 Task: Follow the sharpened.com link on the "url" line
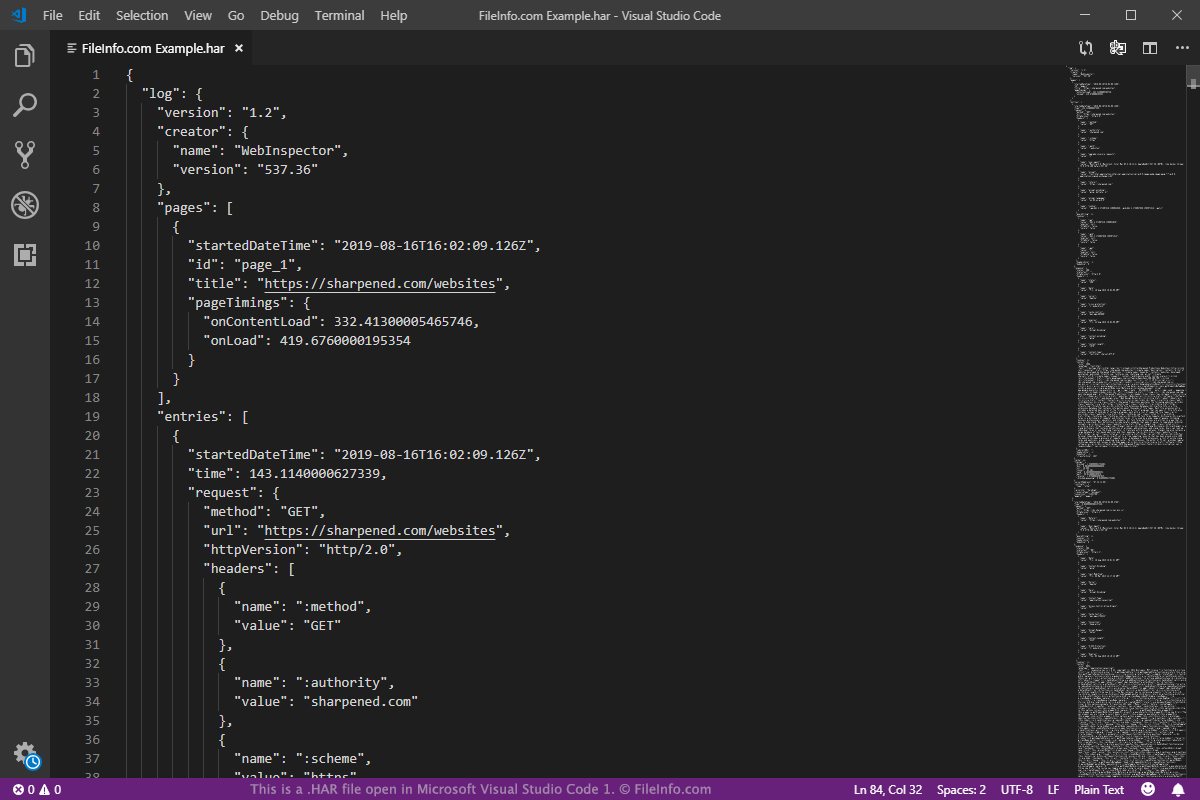point(380,530)
